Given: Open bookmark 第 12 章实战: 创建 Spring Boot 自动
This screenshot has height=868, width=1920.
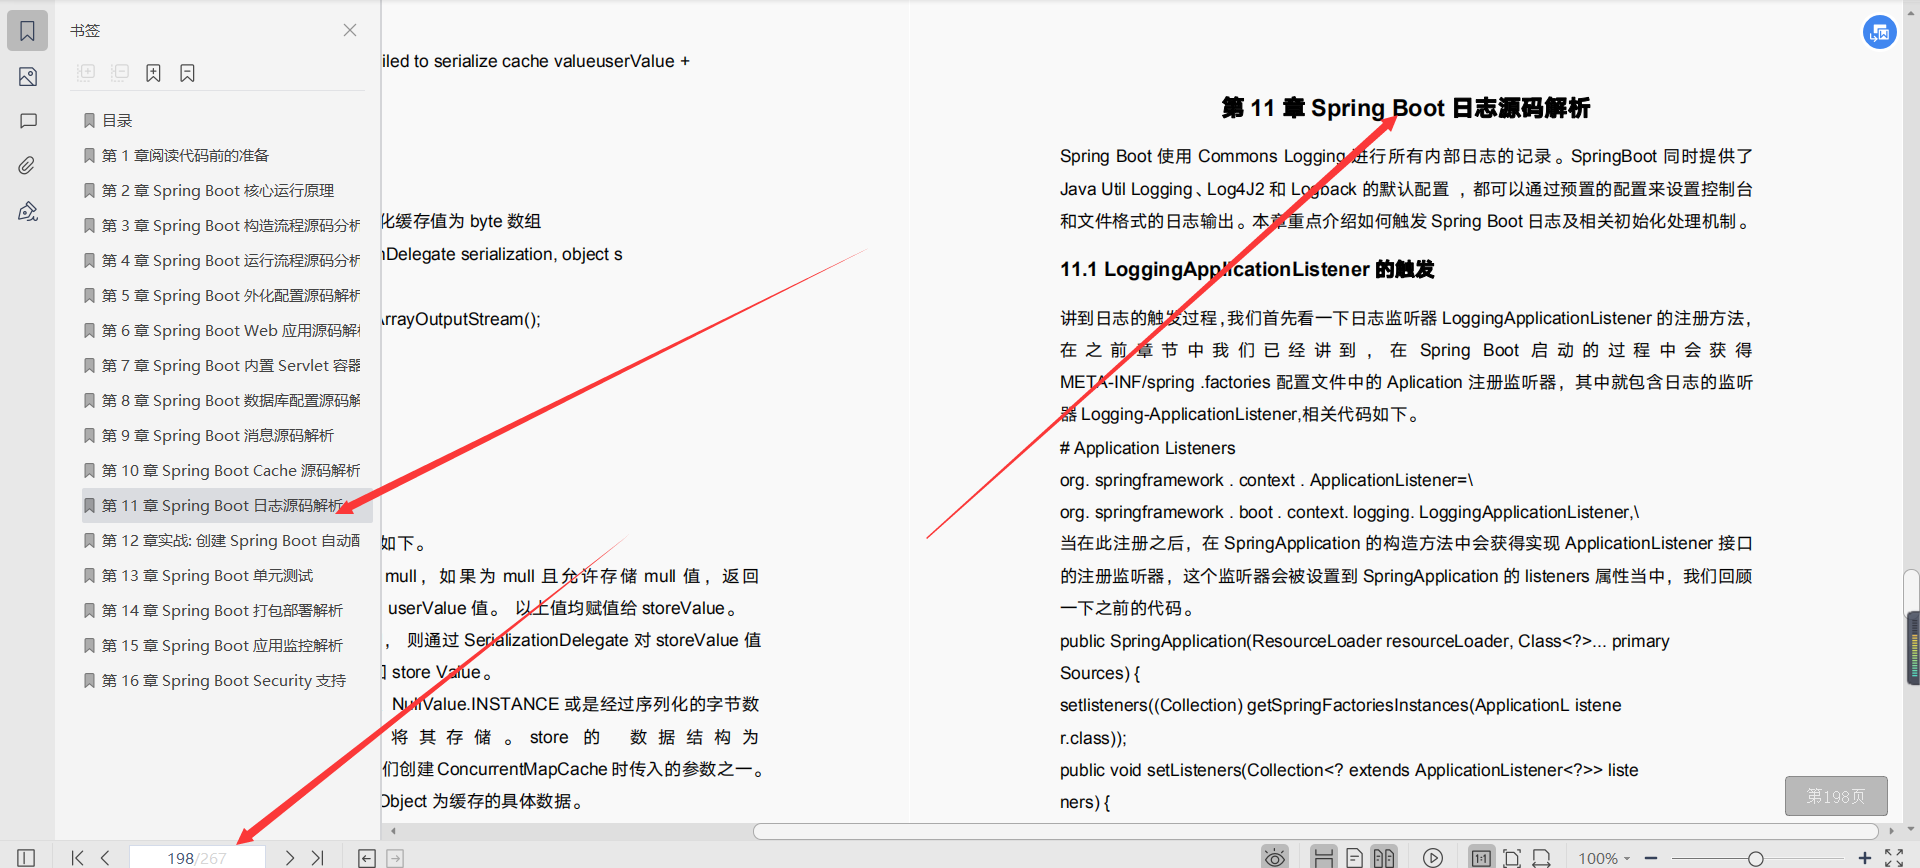Looking at the screenshot, I should click(x=224, y=540).
